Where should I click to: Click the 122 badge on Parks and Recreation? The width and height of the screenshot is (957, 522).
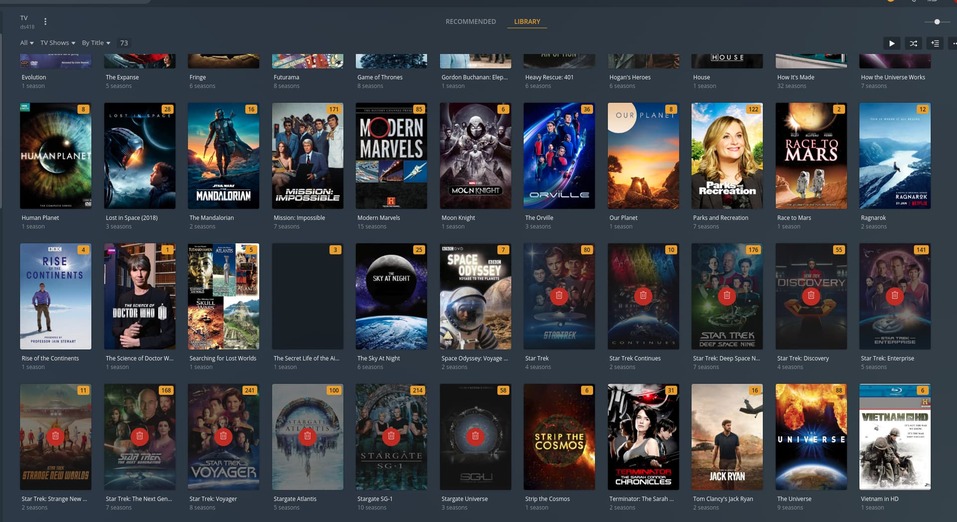753,109
